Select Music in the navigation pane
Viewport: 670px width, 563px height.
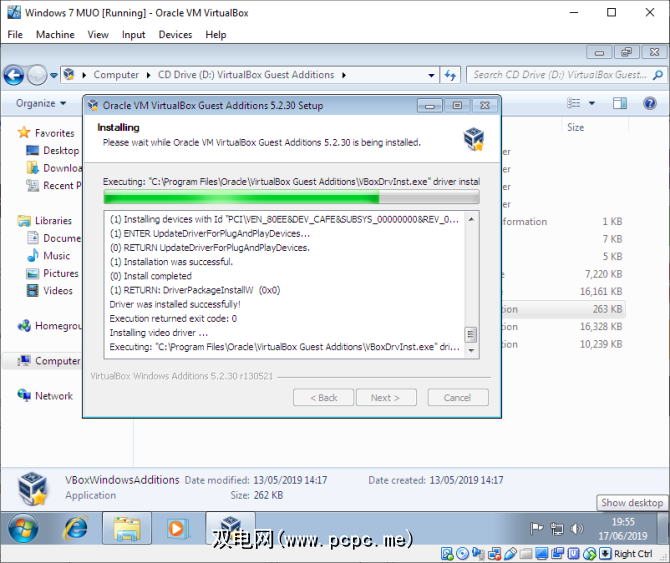56,256
